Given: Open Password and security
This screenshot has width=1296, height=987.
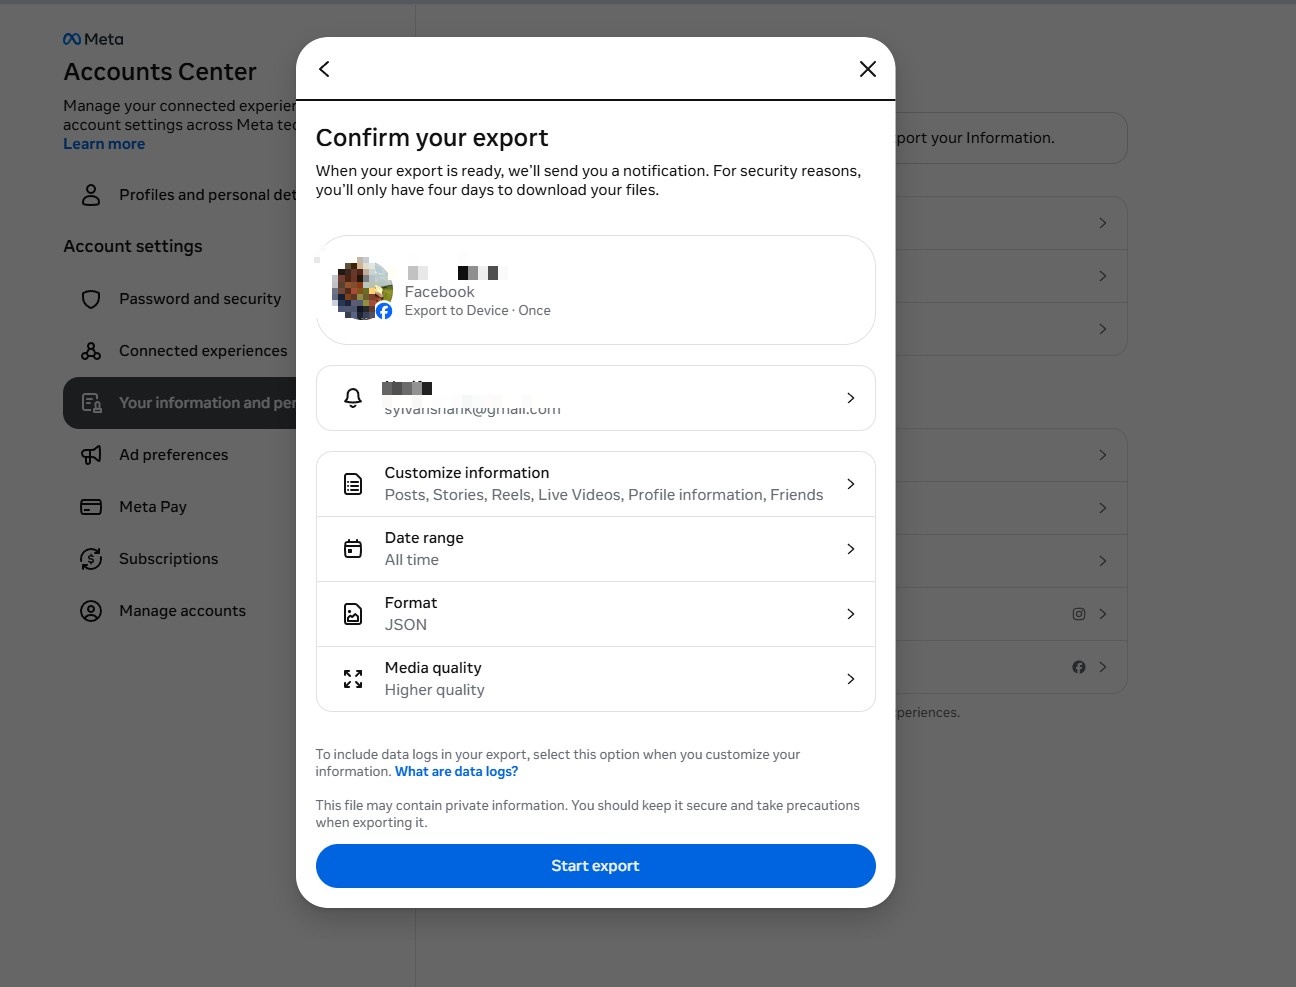Looking at the screenshot, I should [x=180, y=299].
